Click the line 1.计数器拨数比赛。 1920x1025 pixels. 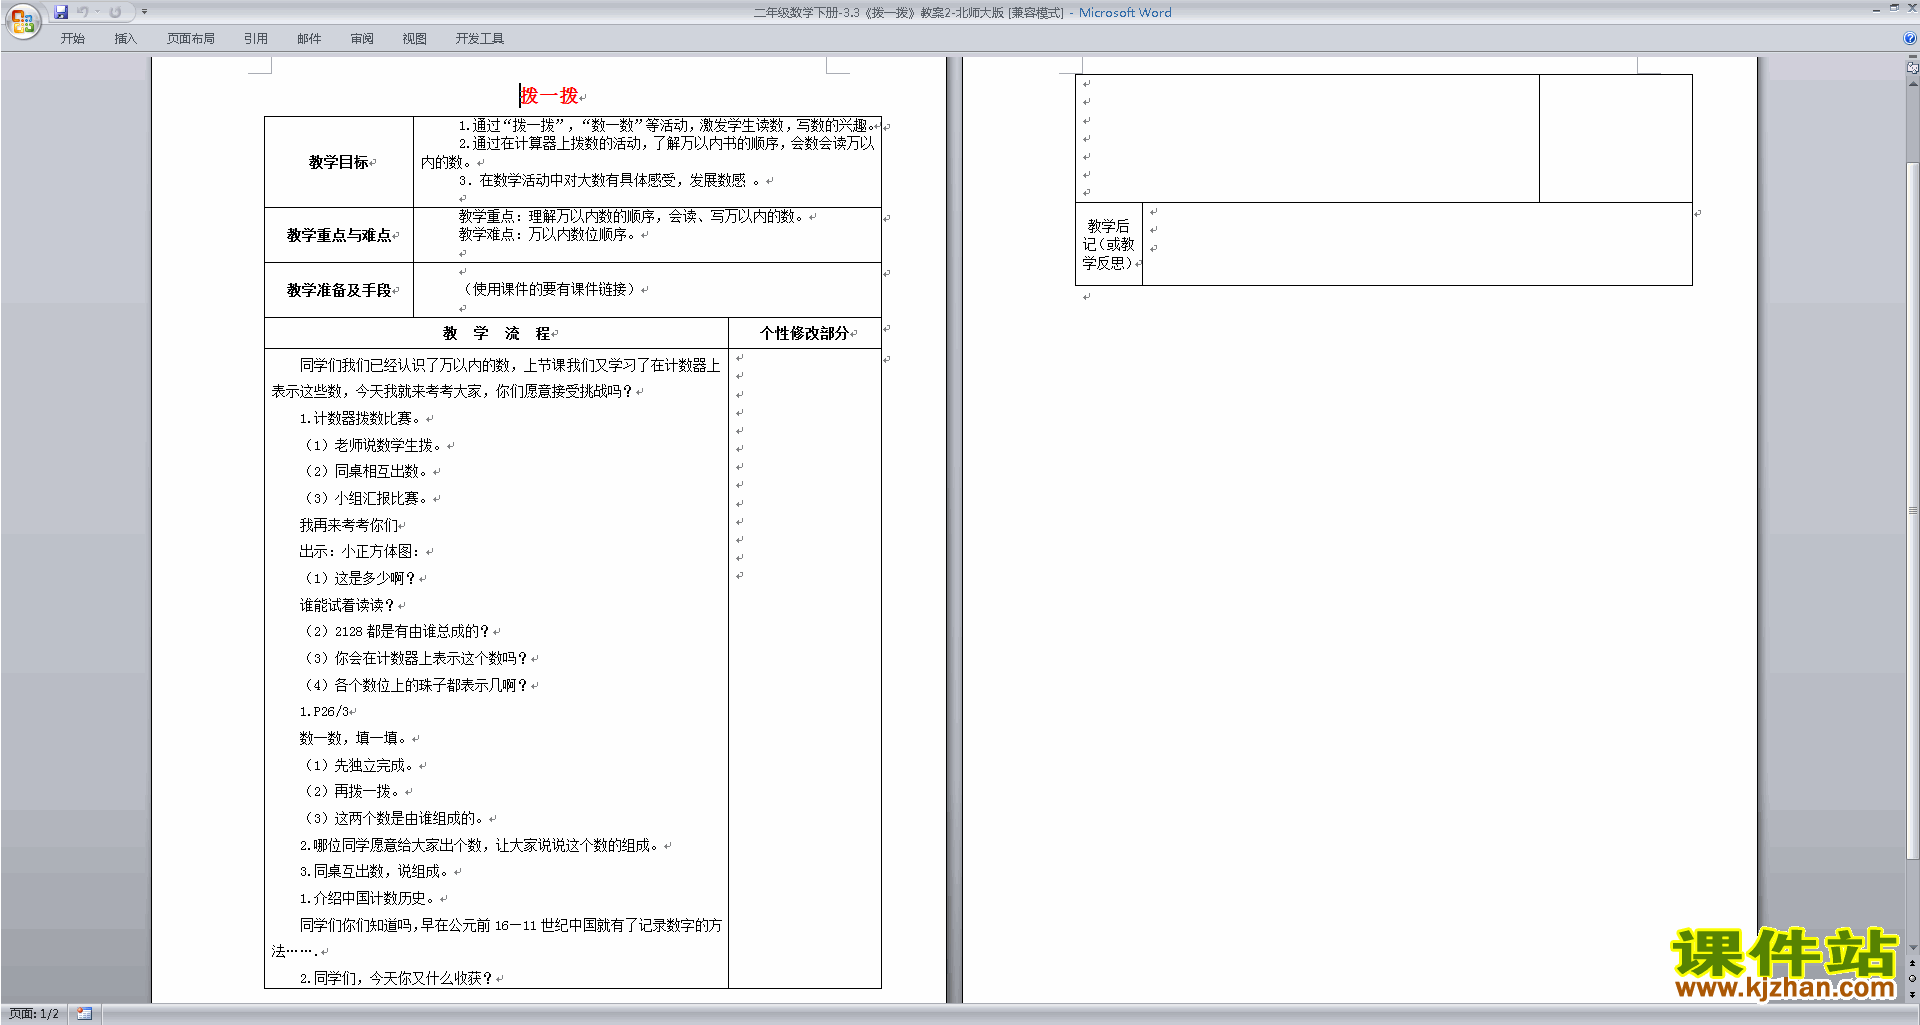[360, 418]
